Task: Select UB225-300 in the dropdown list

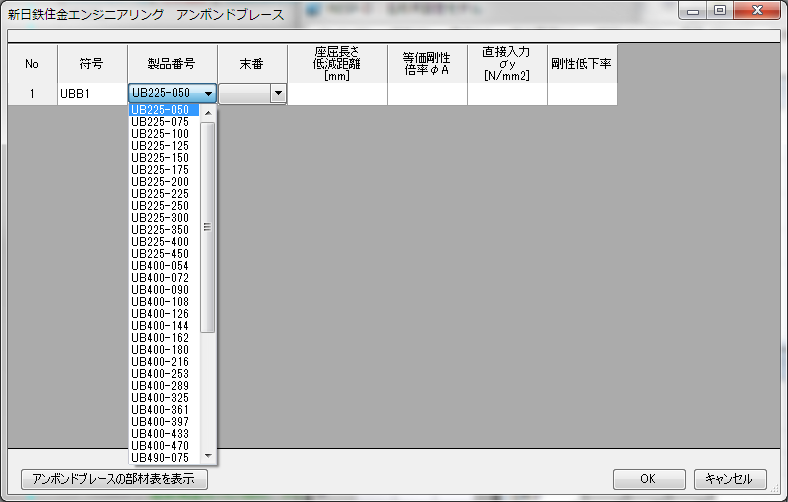Action: (164, 218)
